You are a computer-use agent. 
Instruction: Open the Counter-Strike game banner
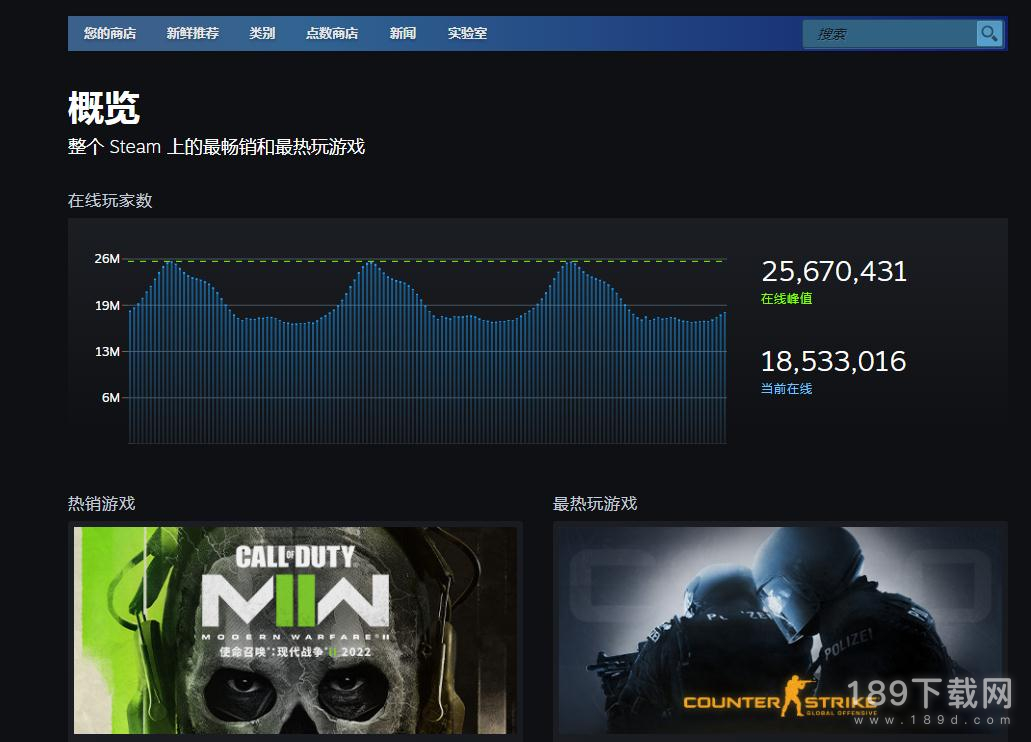[780, 630]
